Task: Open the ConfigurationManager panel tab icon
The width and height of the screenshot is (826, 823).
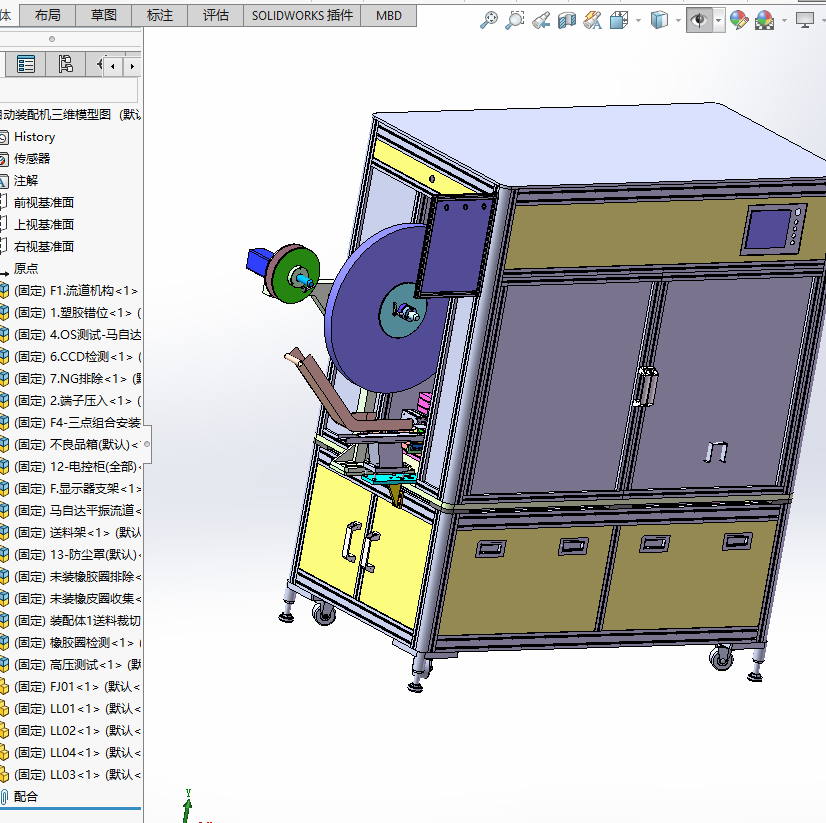Action: coord(65,65)
